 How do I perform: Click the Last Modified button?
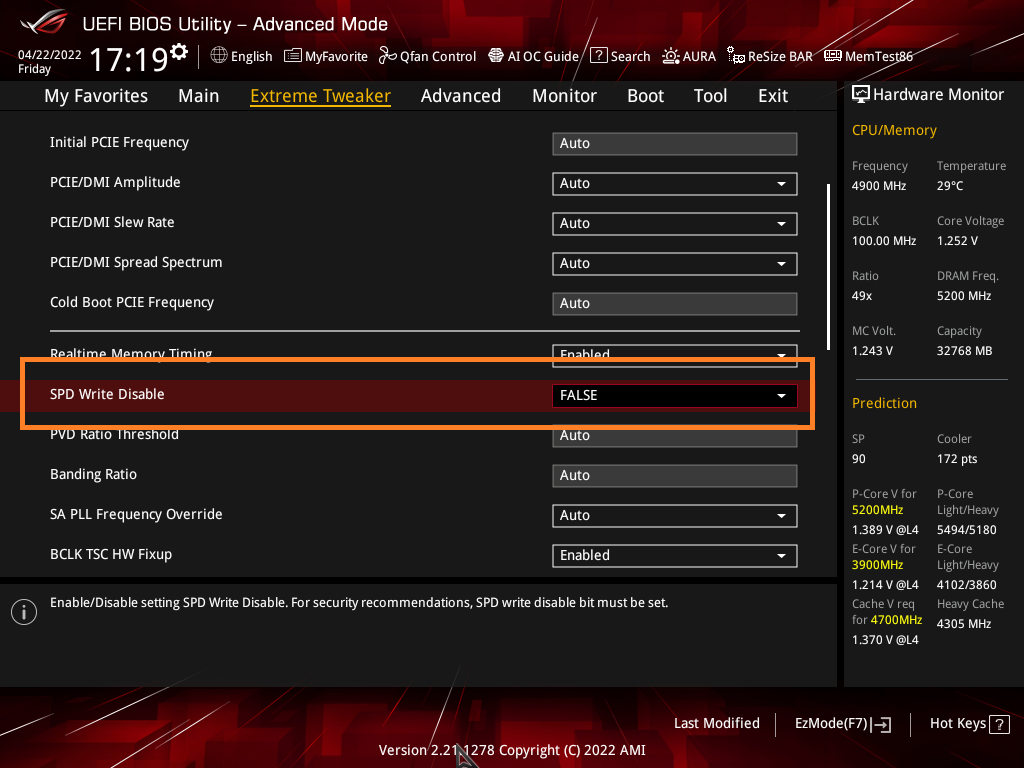716,723
